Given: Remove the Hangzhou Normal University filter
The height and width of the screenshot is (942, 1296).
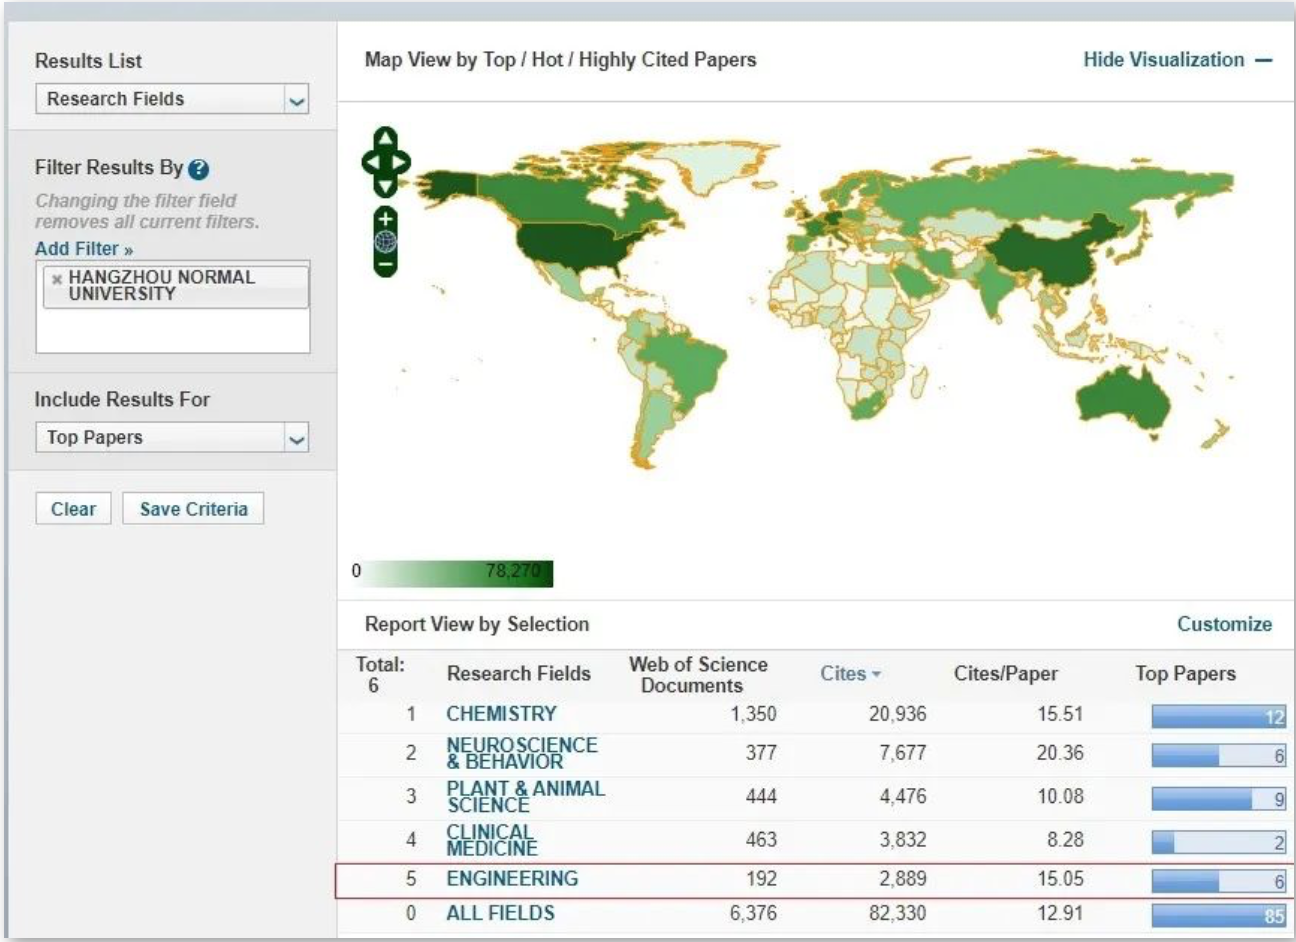Looking at the screenshot, I should (57, 279).
